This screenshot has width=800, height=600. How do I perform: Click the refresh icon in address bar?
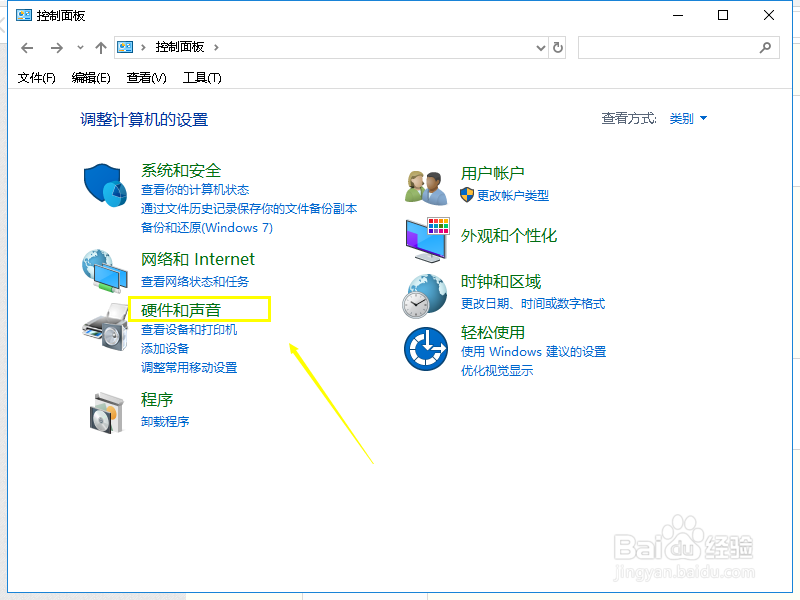[x=558, y=47]
